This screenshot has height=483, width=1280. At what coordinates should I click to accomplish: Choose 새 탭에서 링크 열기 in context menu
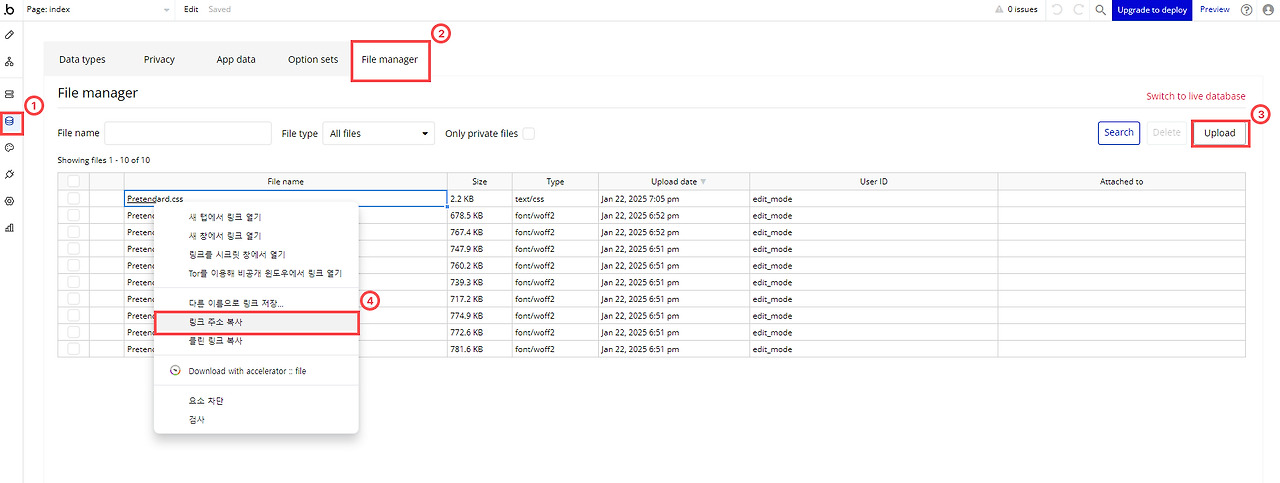tap(256, 217)
